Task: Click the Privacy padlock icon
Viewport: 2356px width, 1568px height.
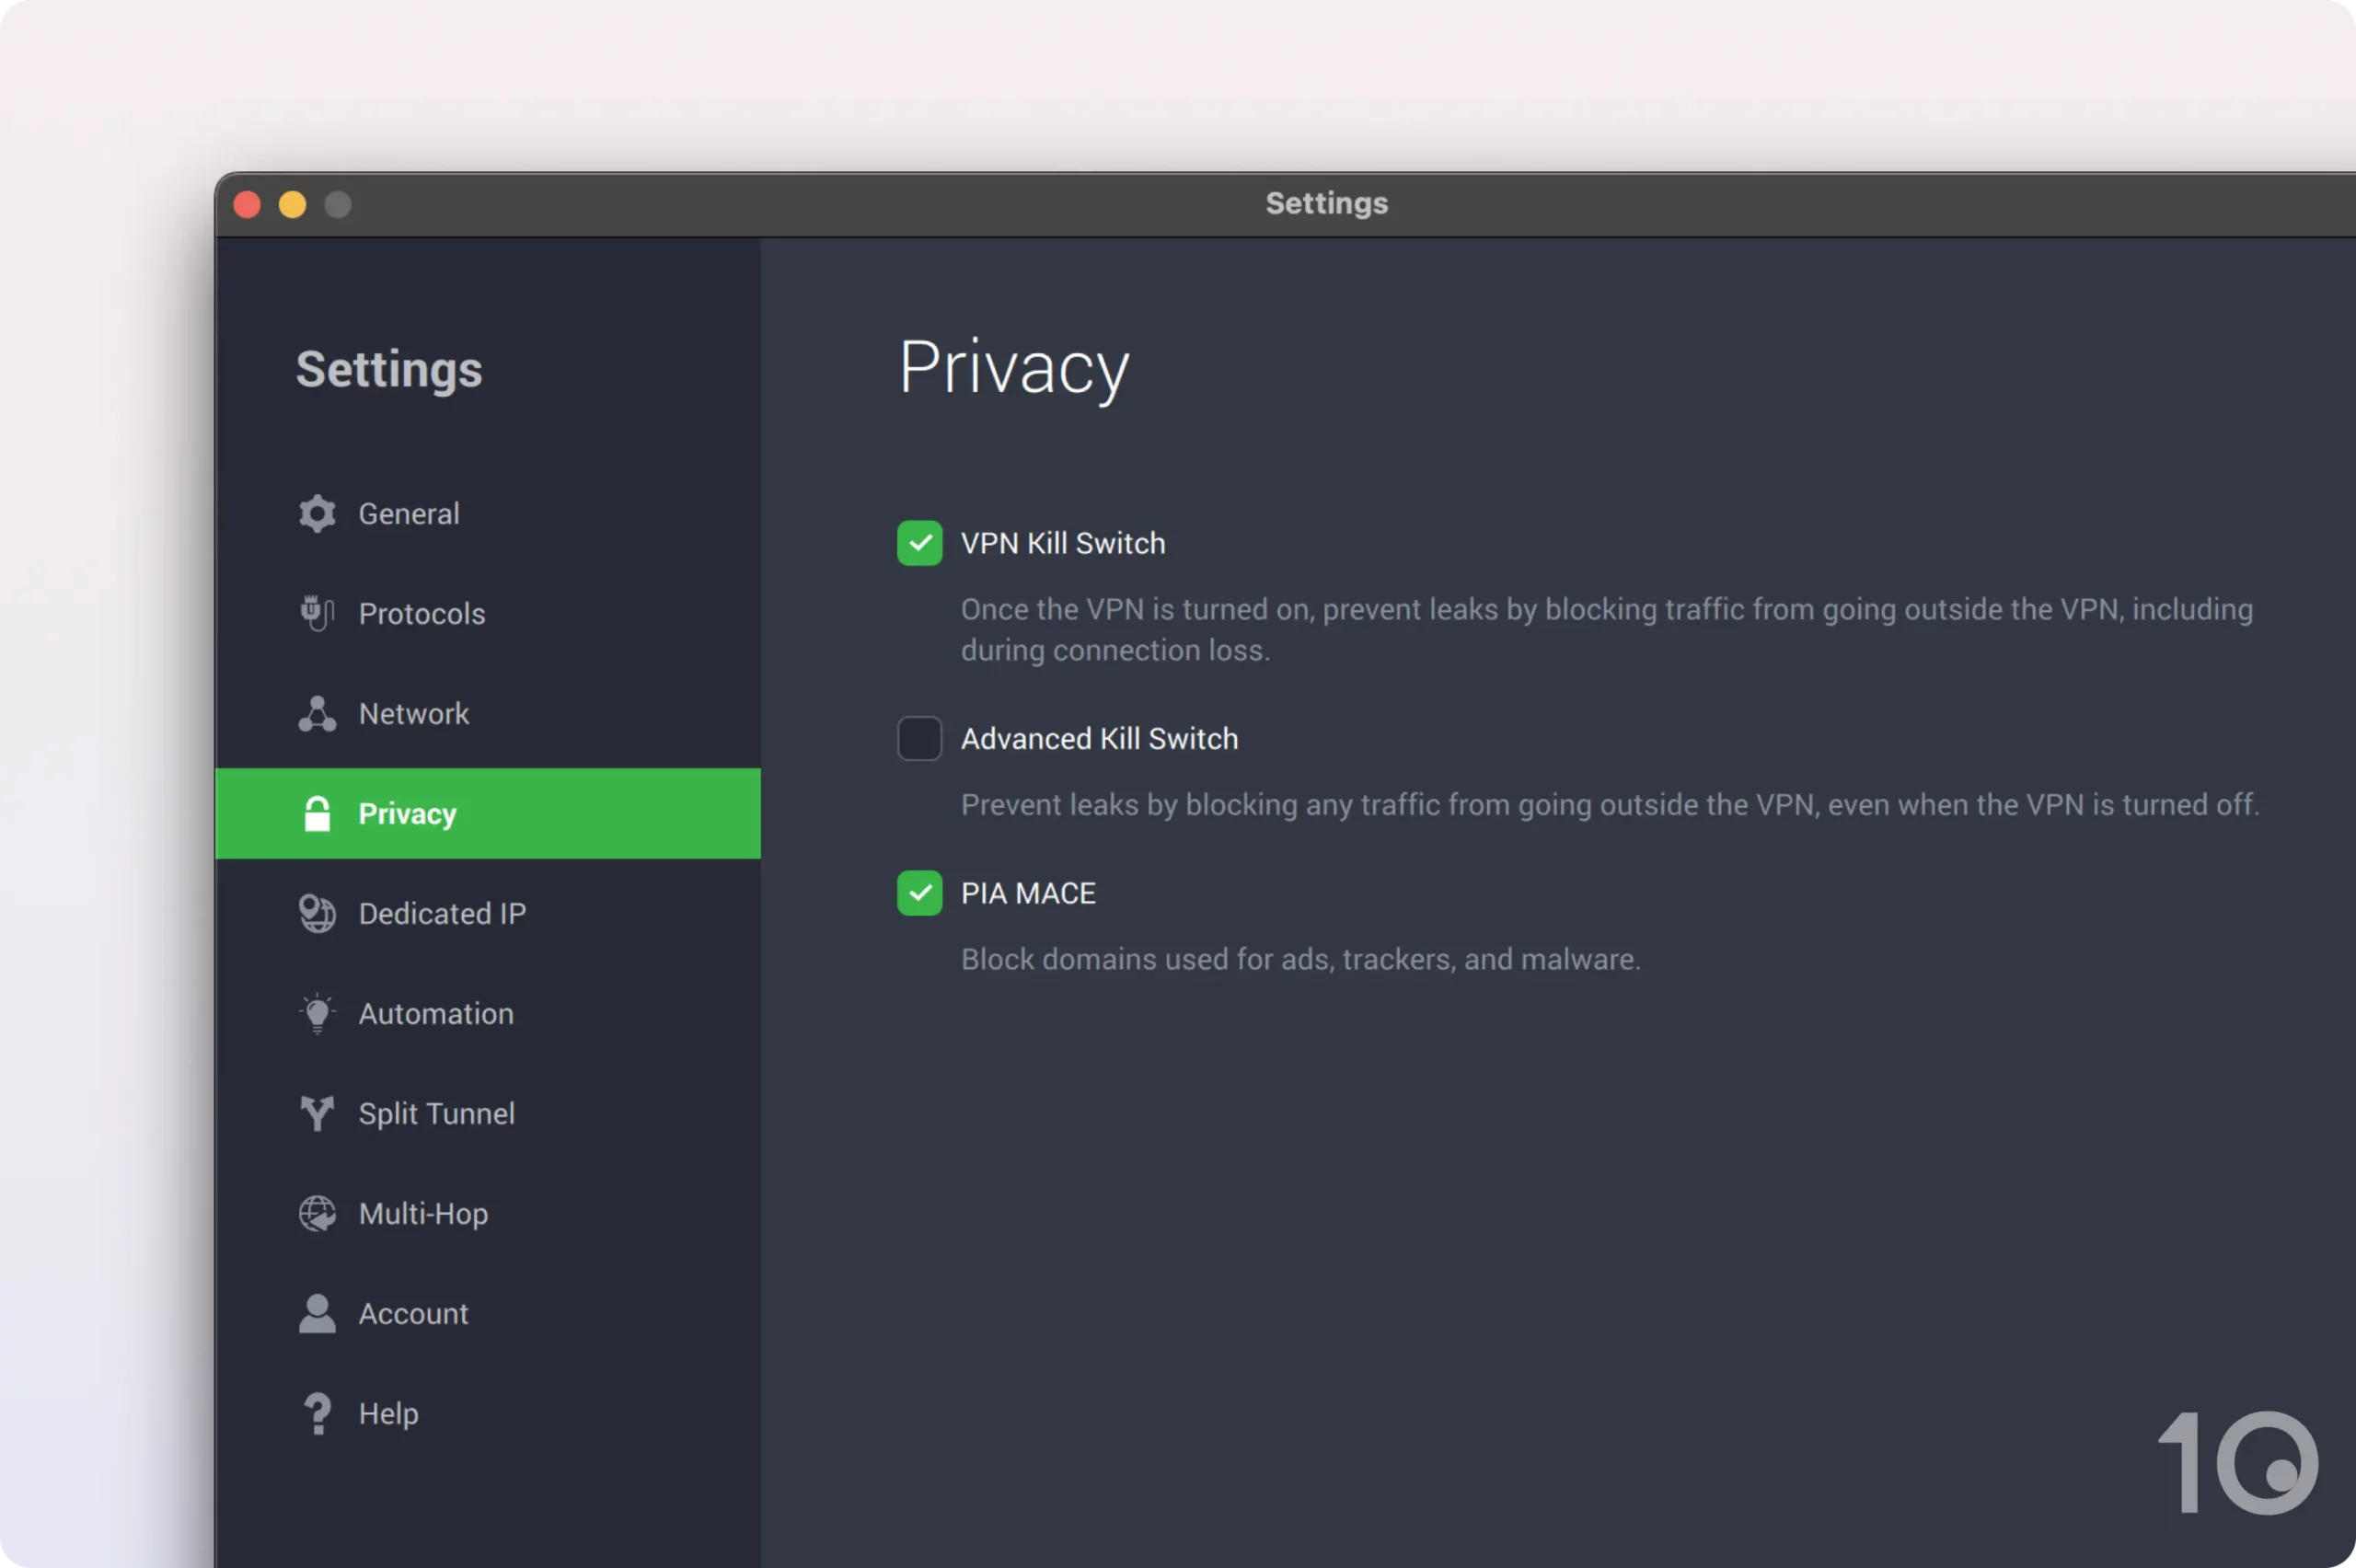Action: [x=317, y=813]
